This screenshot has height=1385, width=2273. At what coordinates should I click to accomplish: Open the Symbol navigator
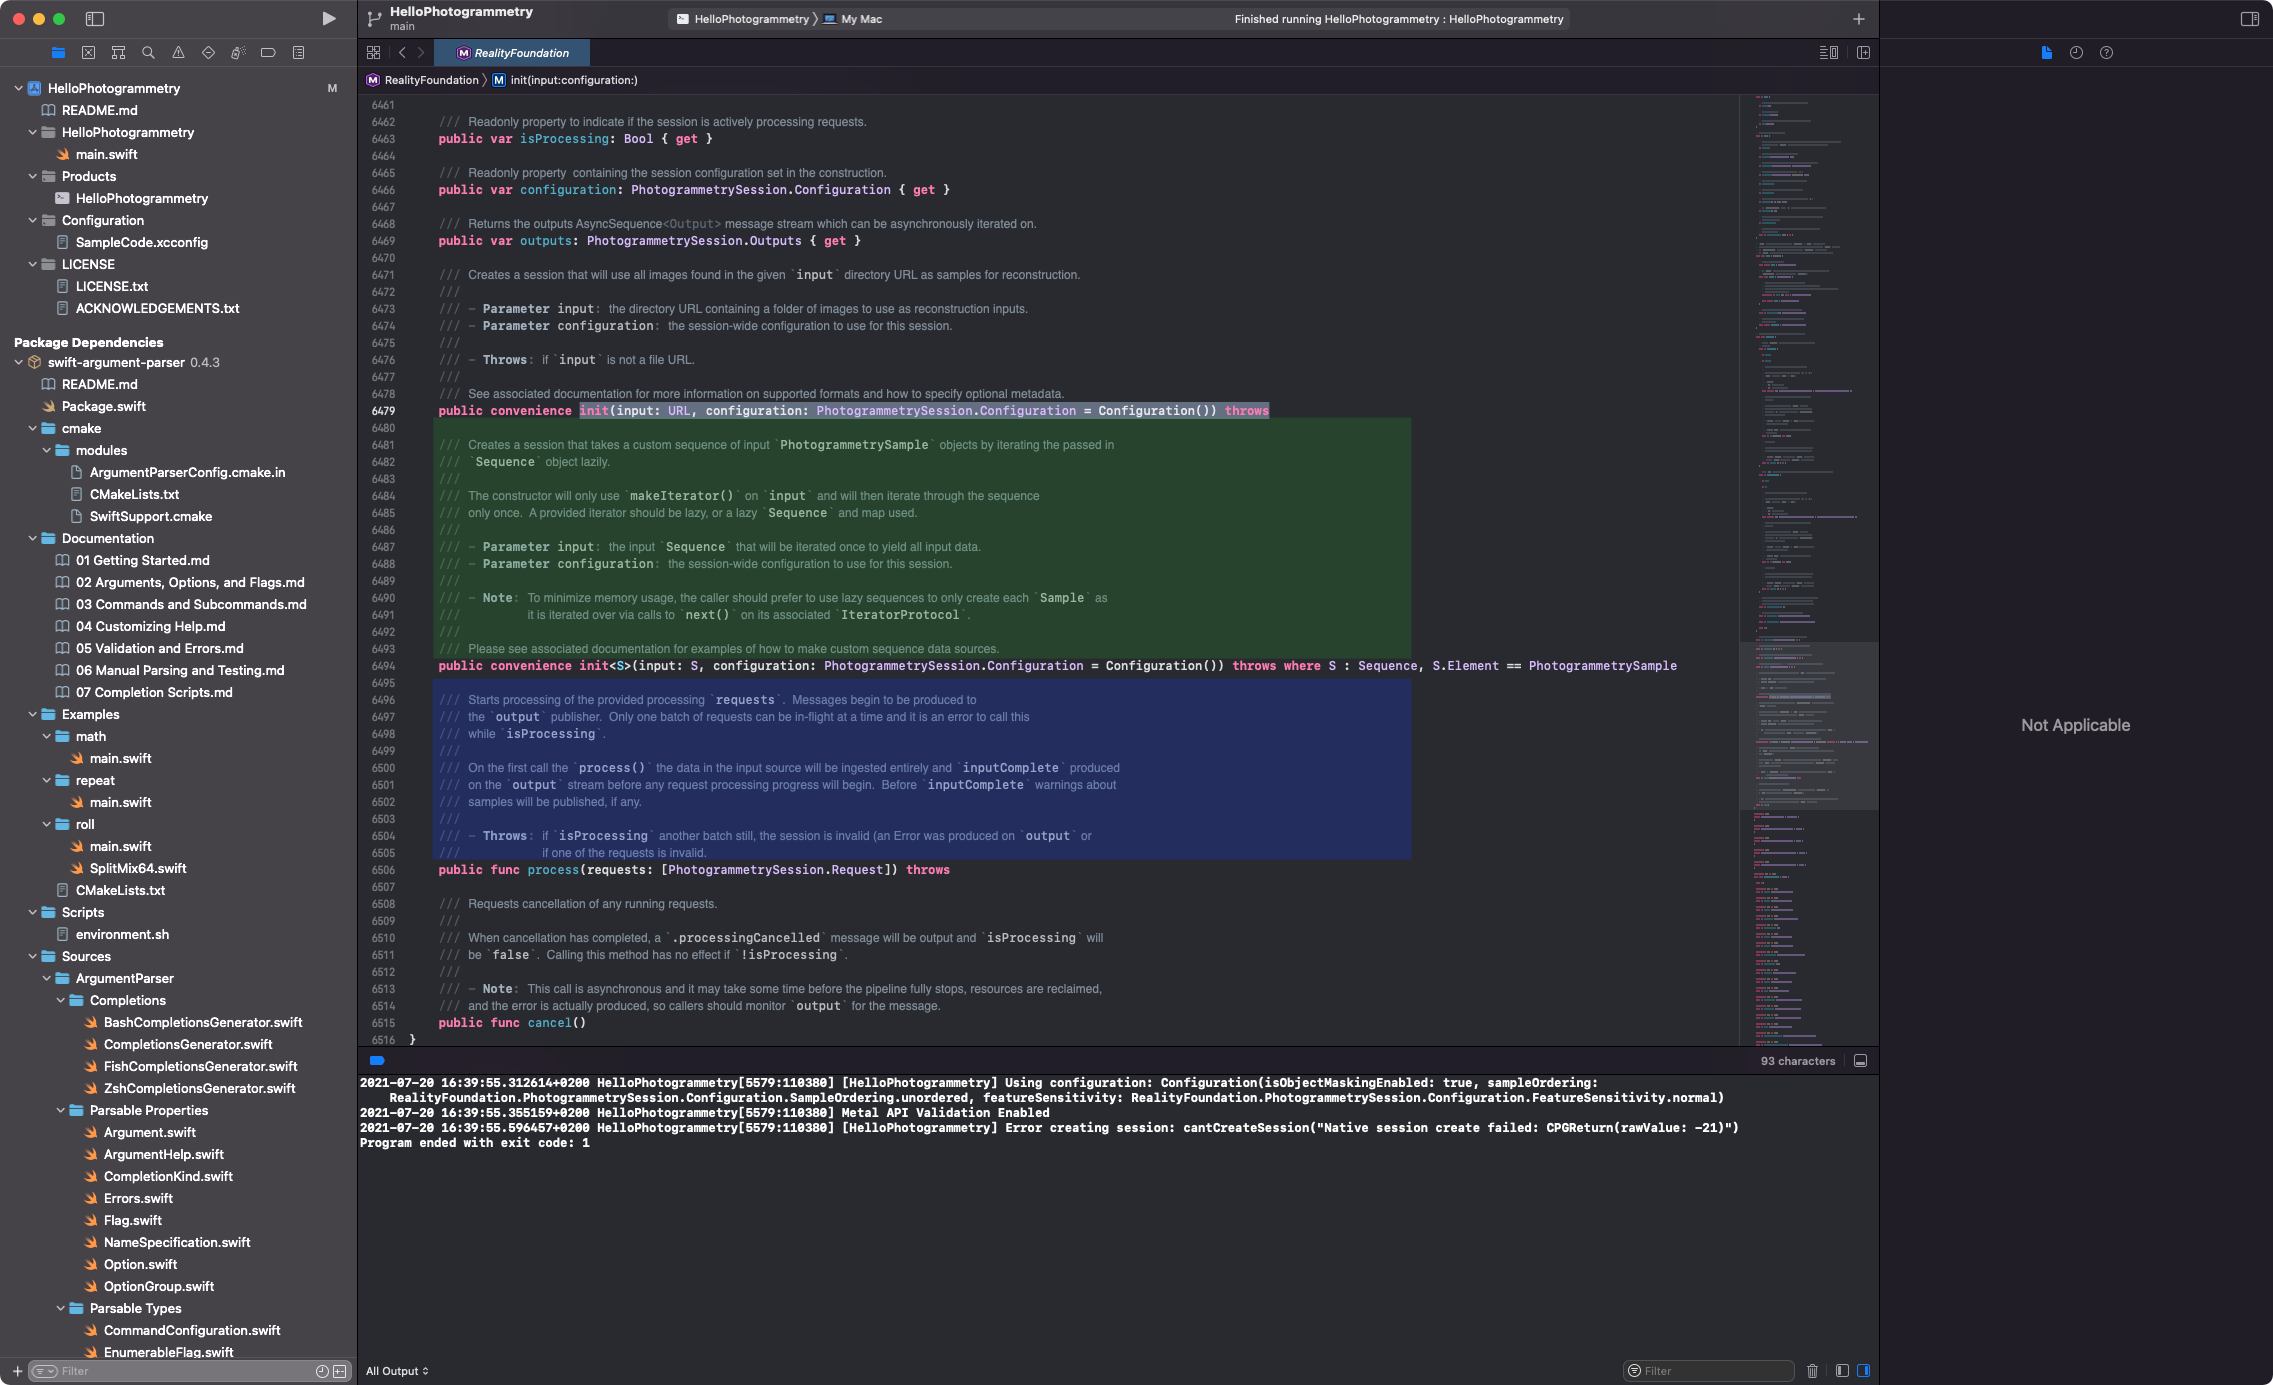tap(118, 52)
